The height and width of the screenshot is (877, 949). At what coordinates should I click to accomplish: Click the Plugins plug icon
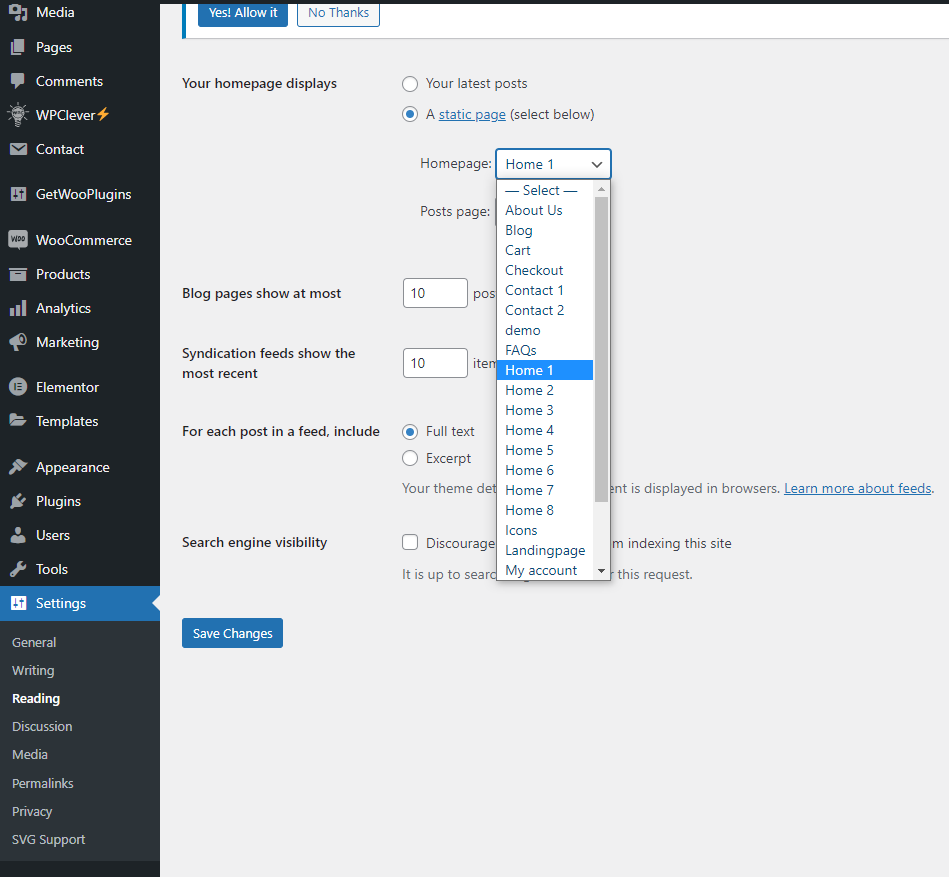pos(17,501)
